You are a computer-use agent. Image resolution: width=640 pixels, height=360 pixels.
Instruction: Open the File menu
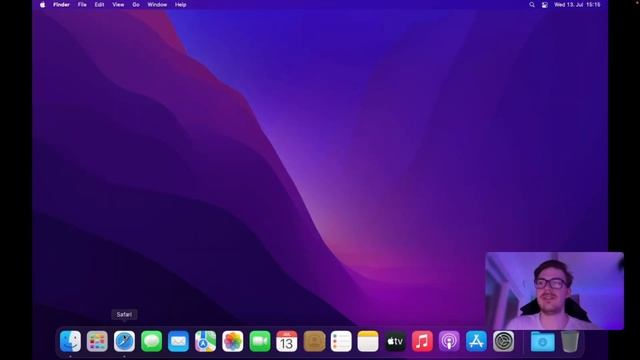click(82, 5)
